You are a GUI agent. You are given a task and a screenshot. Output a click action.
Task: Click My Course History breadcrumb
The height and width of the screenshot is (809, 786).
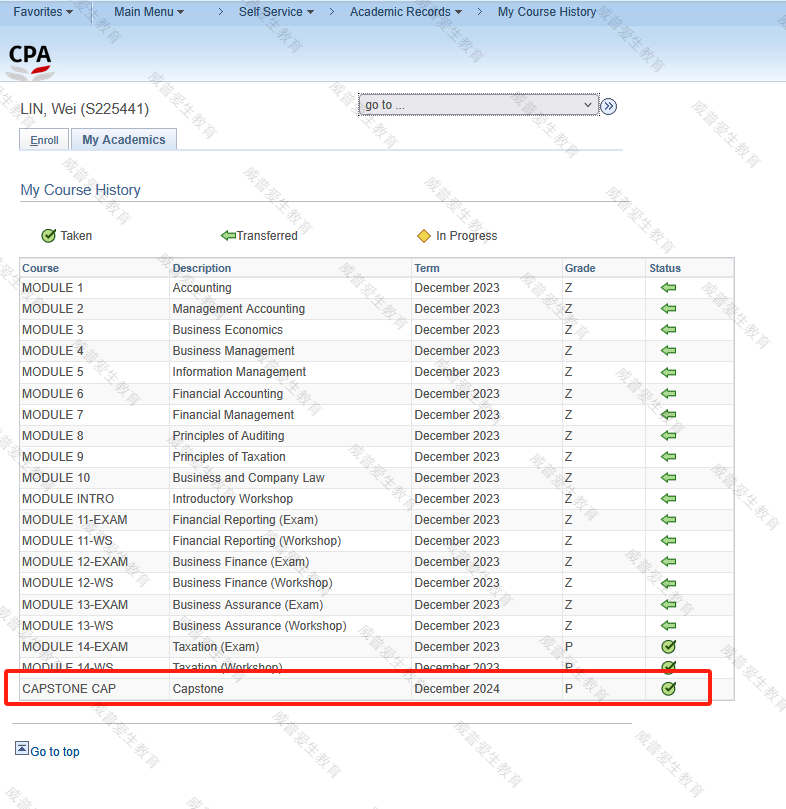pos(547,11)
